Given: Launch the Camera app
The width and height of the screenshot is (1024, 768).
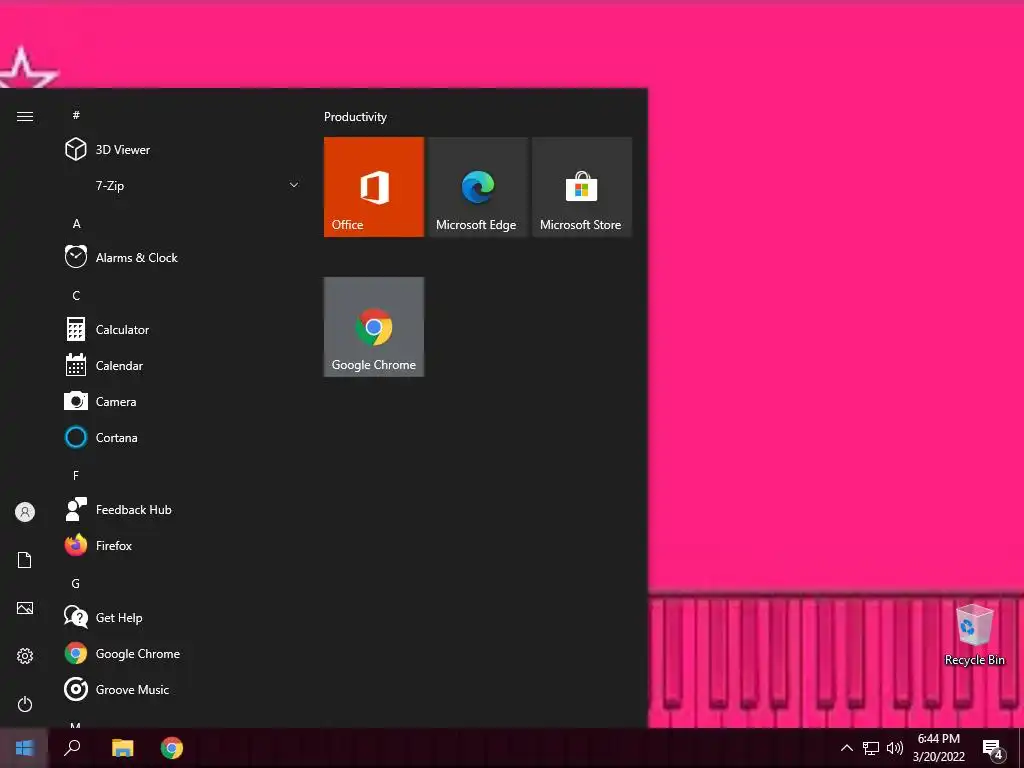Looking at the screenshot, I should click(x=183, y=402).
